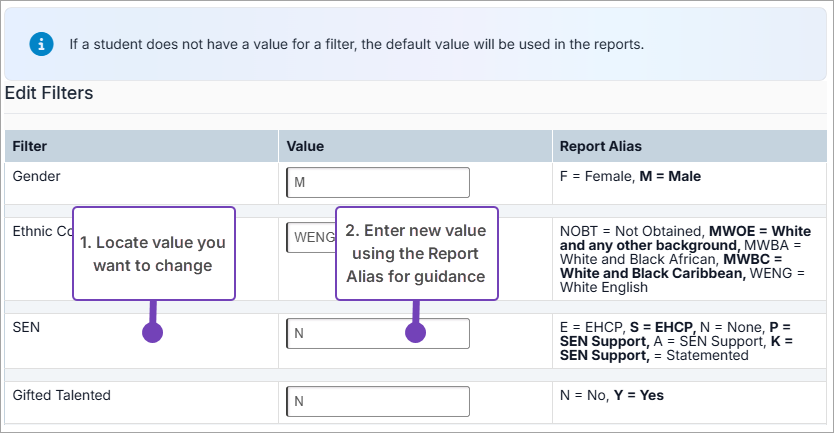Select the Gifted Talented row label

pyautogui.click(x=62, y=395)
